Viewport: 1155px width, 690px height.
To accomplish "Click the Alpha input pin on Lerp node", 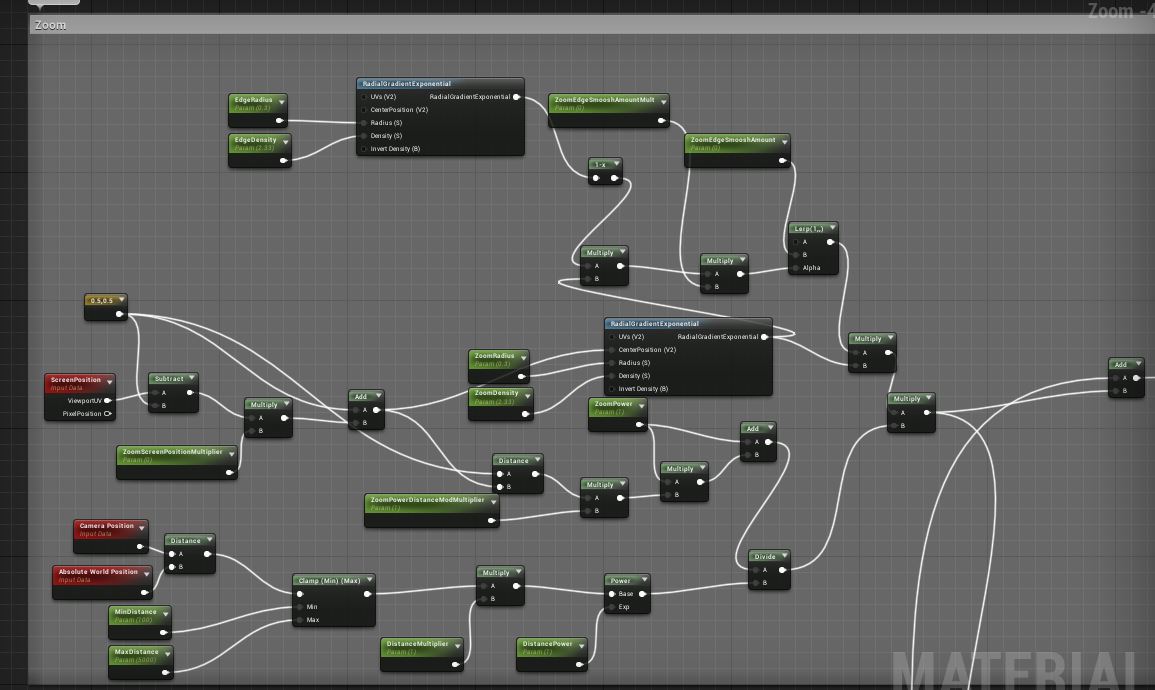I will (x=796, y=268).
